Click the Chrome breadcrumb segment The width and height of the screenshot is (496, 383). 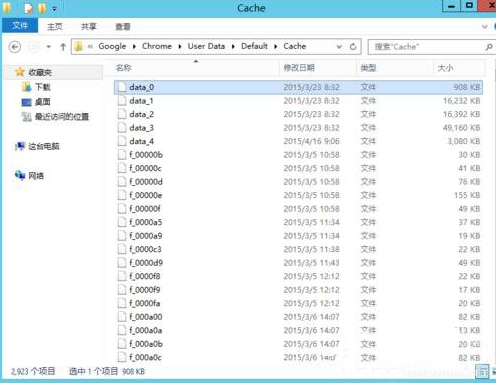pyautogui.click(x=157, y=46)
